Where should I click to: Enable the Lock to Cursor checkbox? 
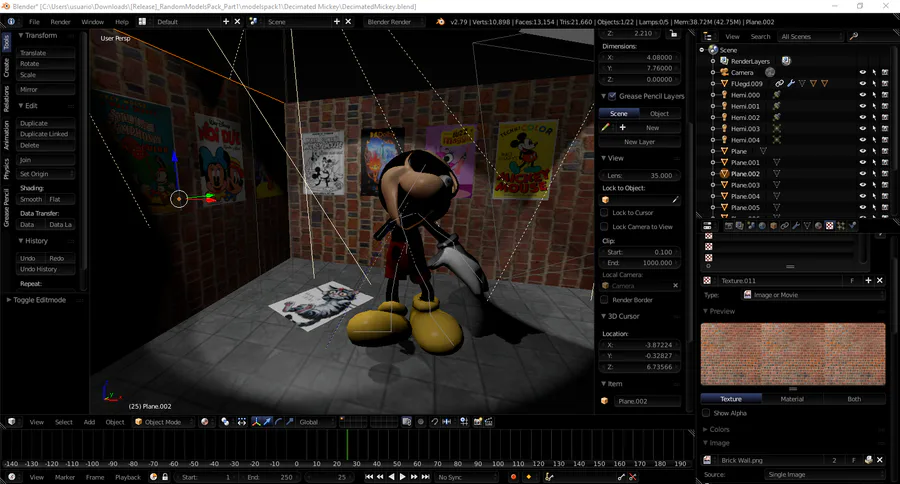(604, 212)
